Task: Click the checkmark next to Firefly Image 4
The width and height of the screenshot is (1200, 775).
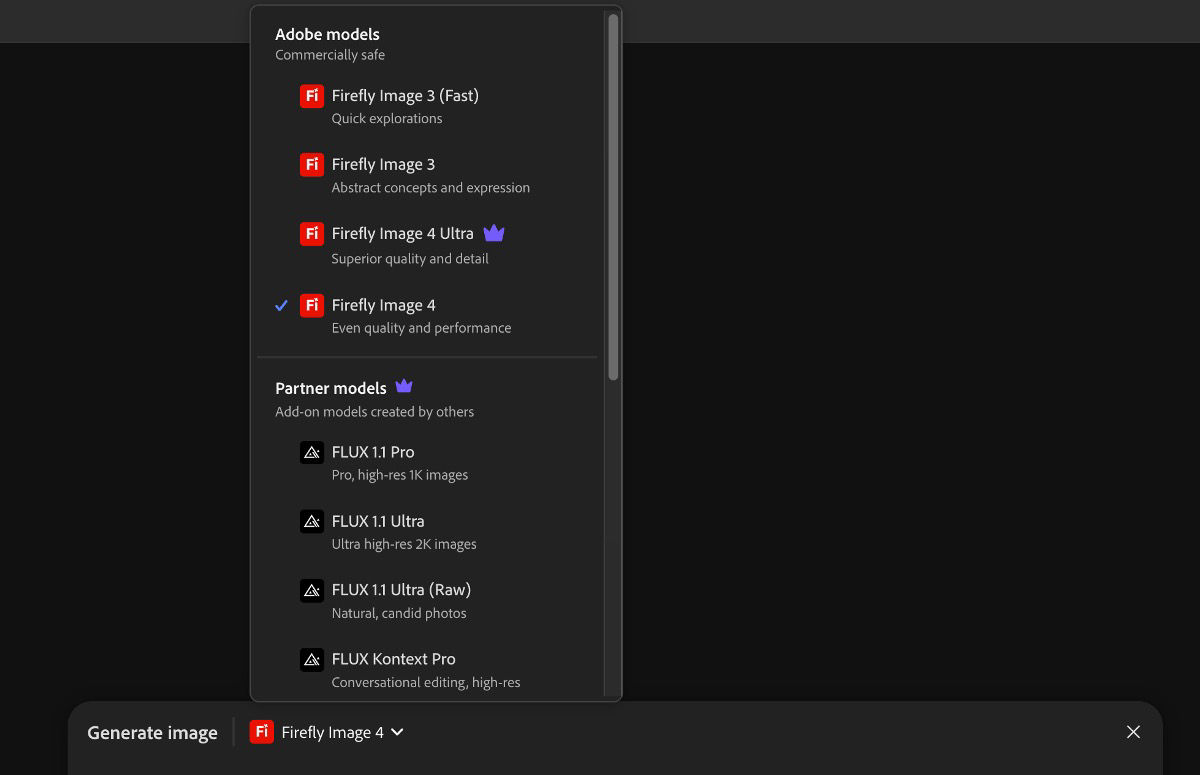Action: (x=282, y=306)
